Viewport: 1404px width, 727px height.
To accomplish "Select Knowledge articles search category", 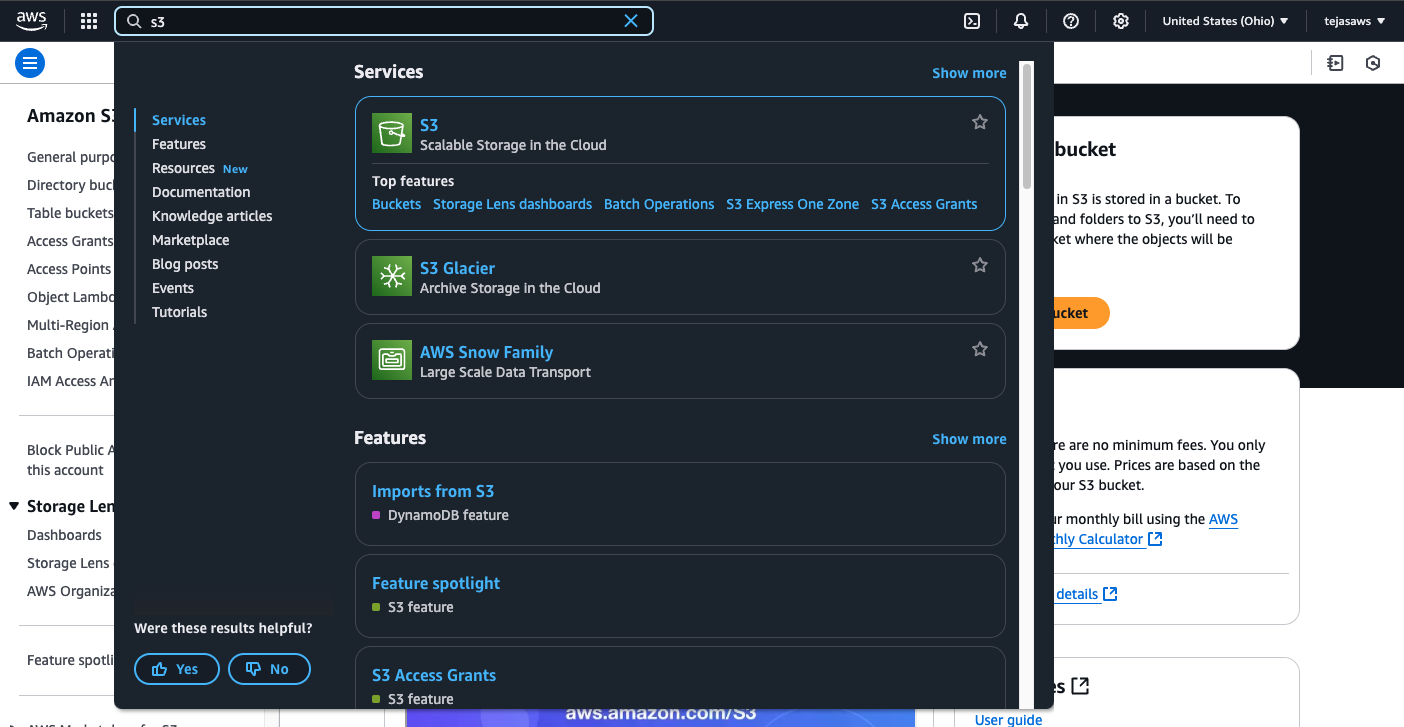I will coord(212,216).
